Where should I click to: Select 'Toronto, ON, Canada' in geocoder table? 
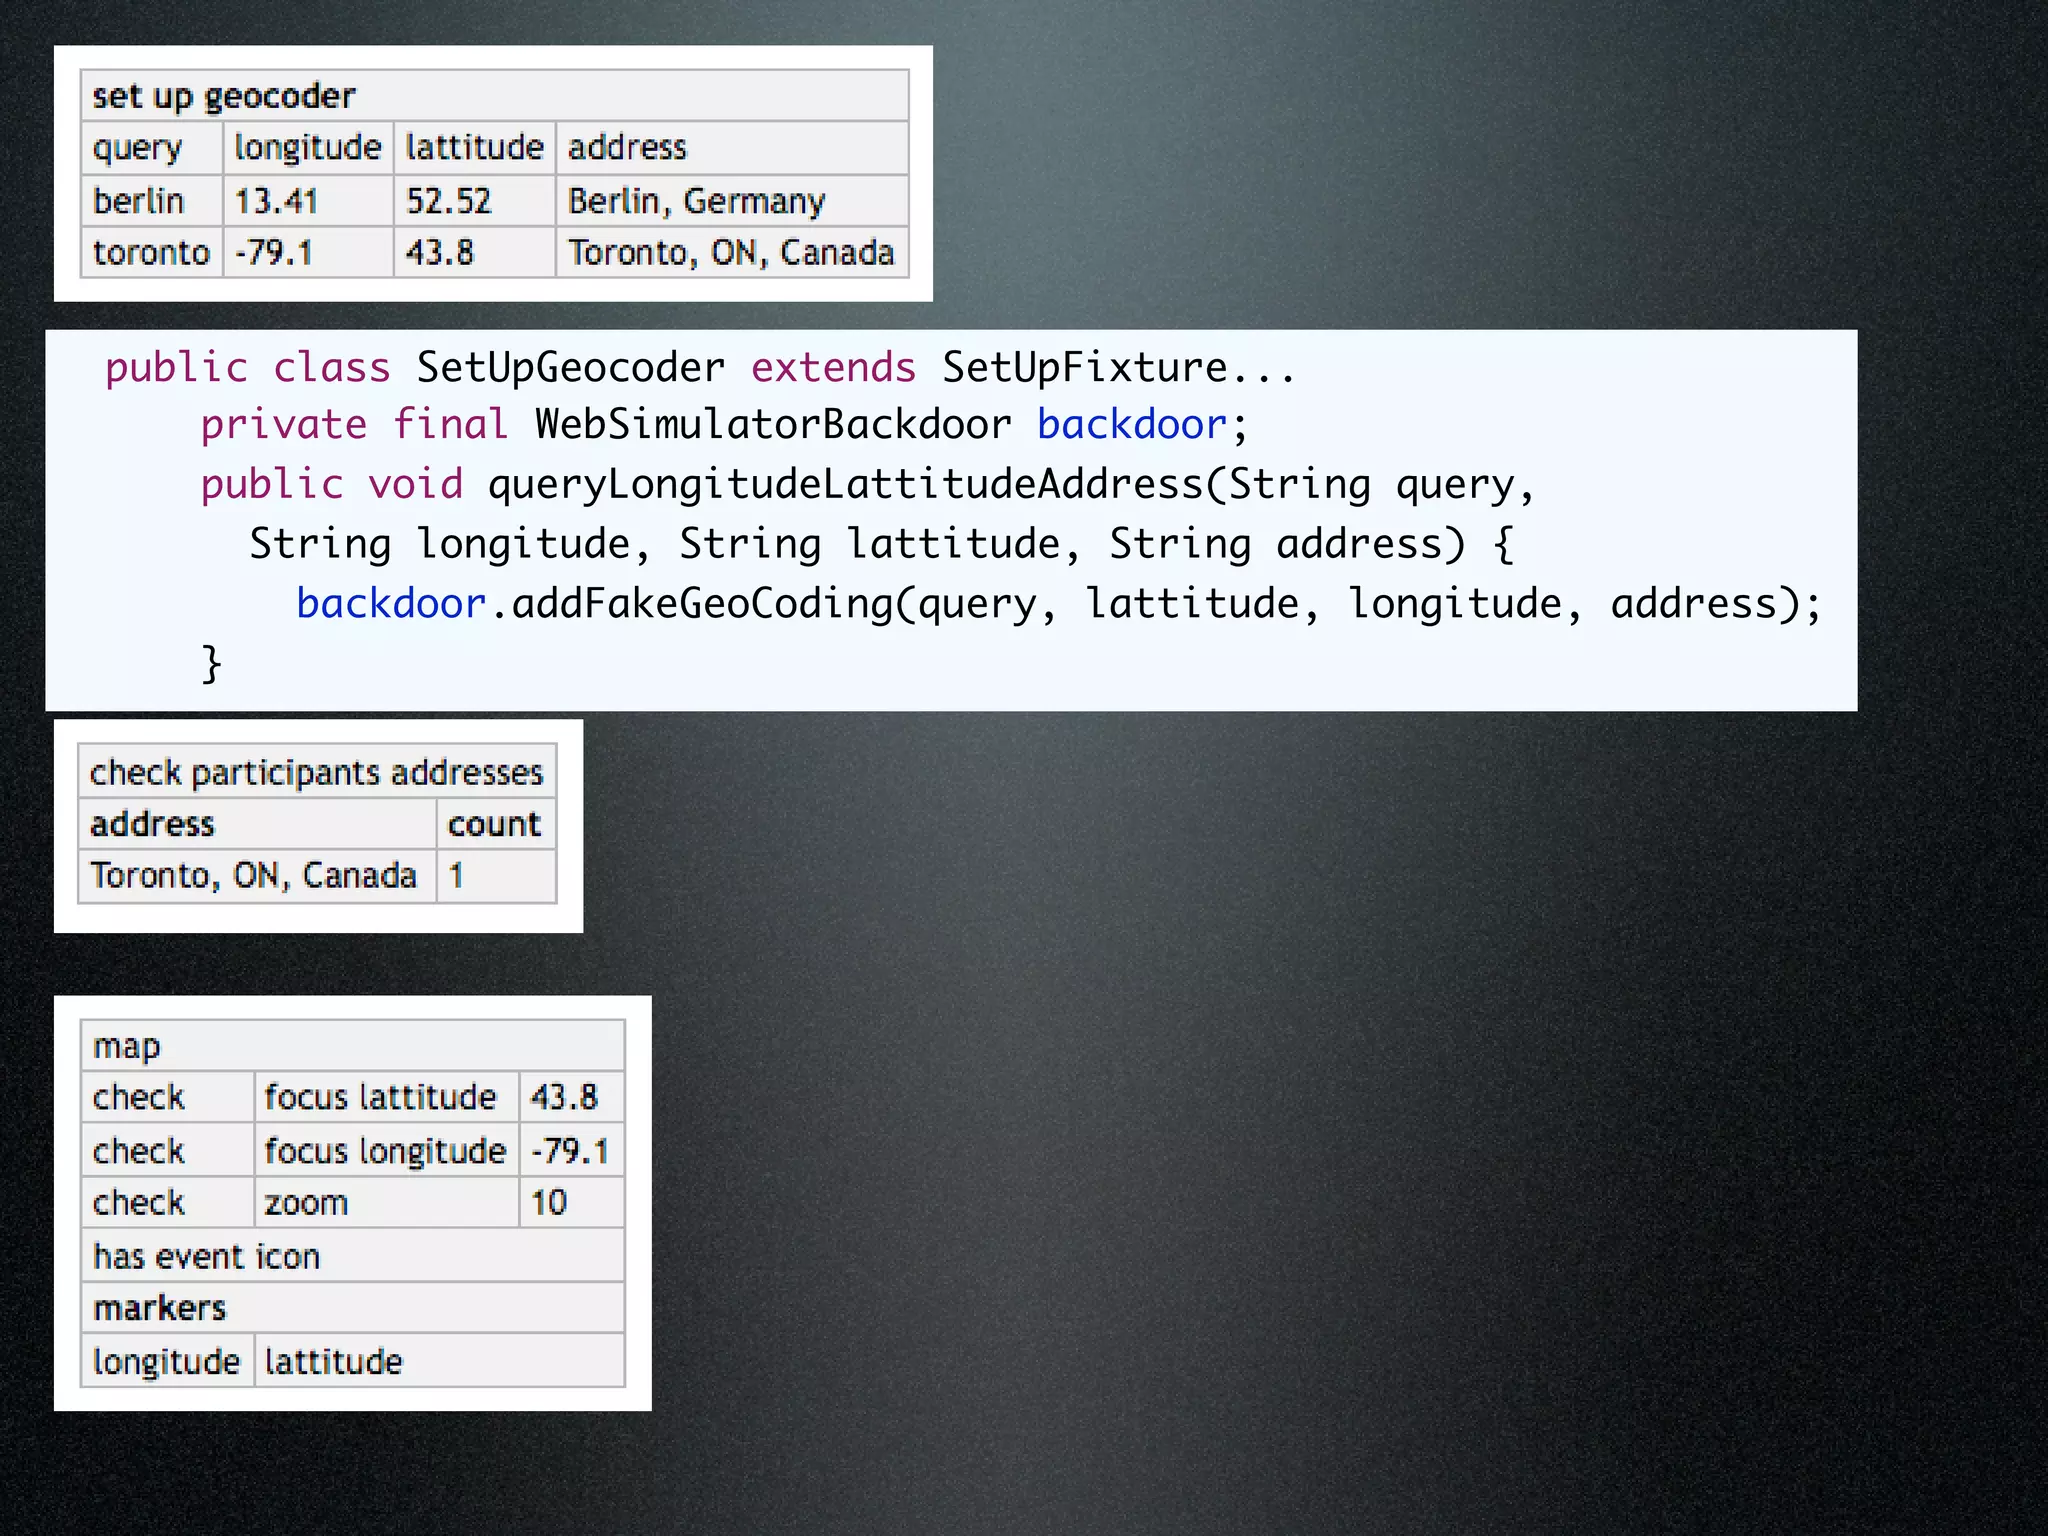click(731, 253)
